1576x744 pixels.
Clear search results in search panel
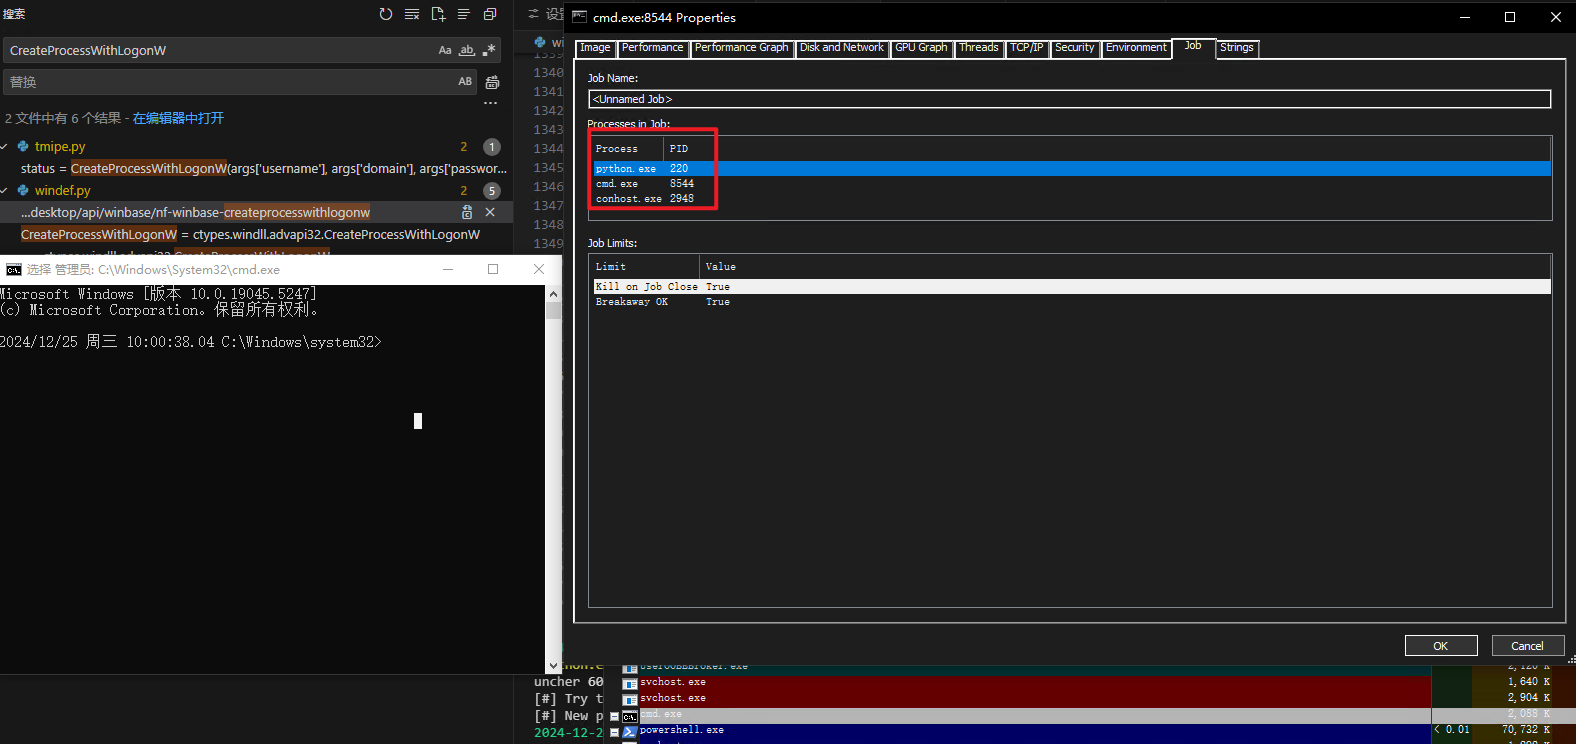412,14
